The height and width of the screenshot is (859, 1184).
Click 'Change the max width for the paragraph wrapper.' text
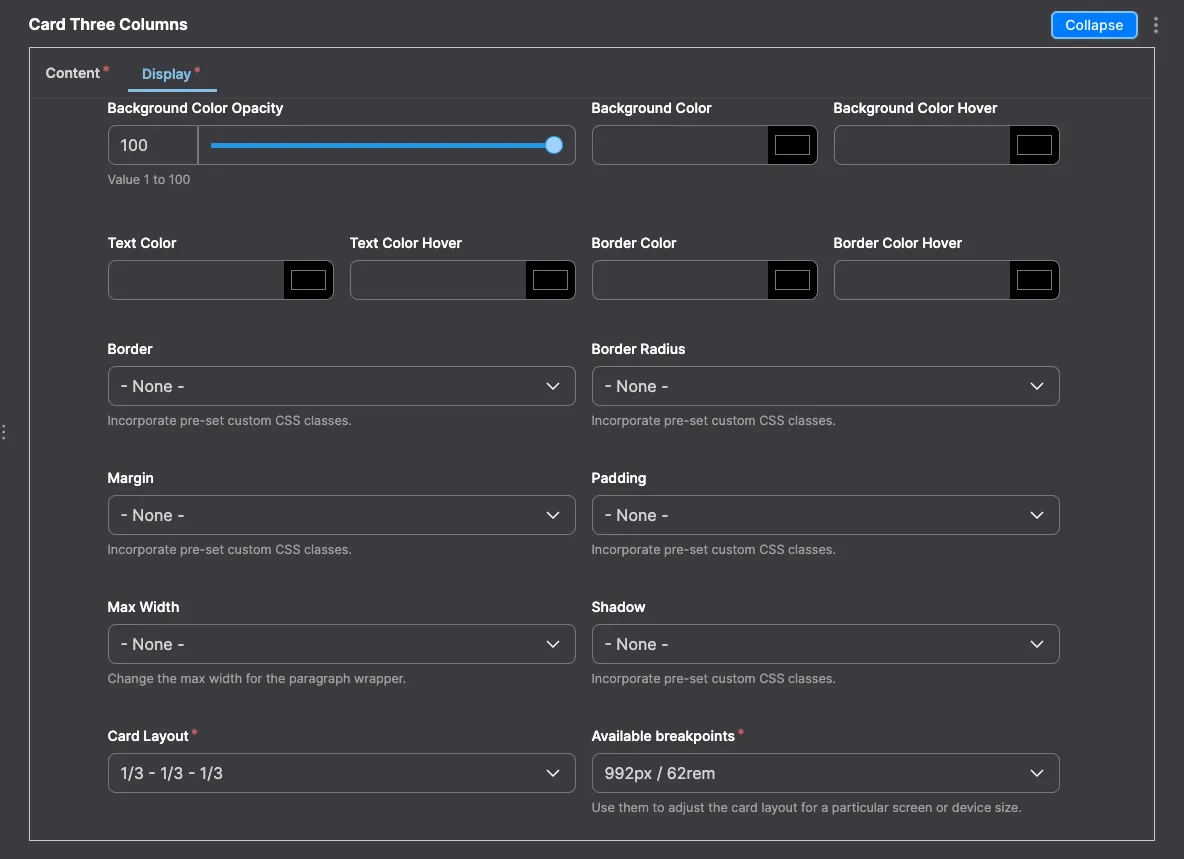pyautogui.click(x=257, y=679)
